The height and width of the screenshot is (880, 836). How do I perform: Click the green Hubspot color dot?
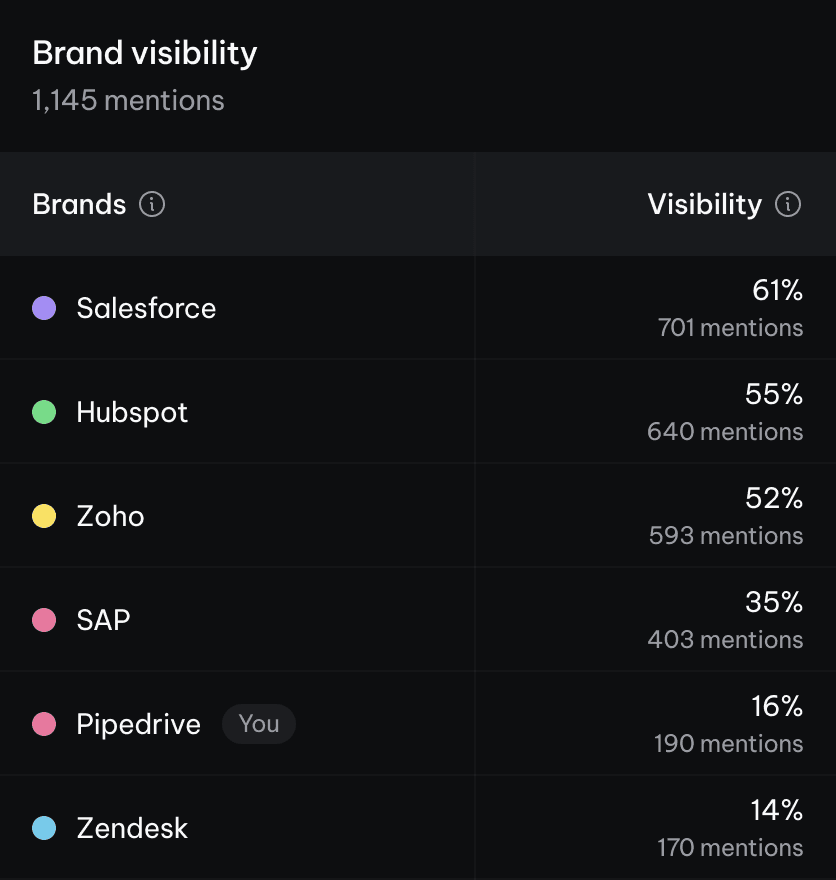pyautogui.click(x=44, y=412)
